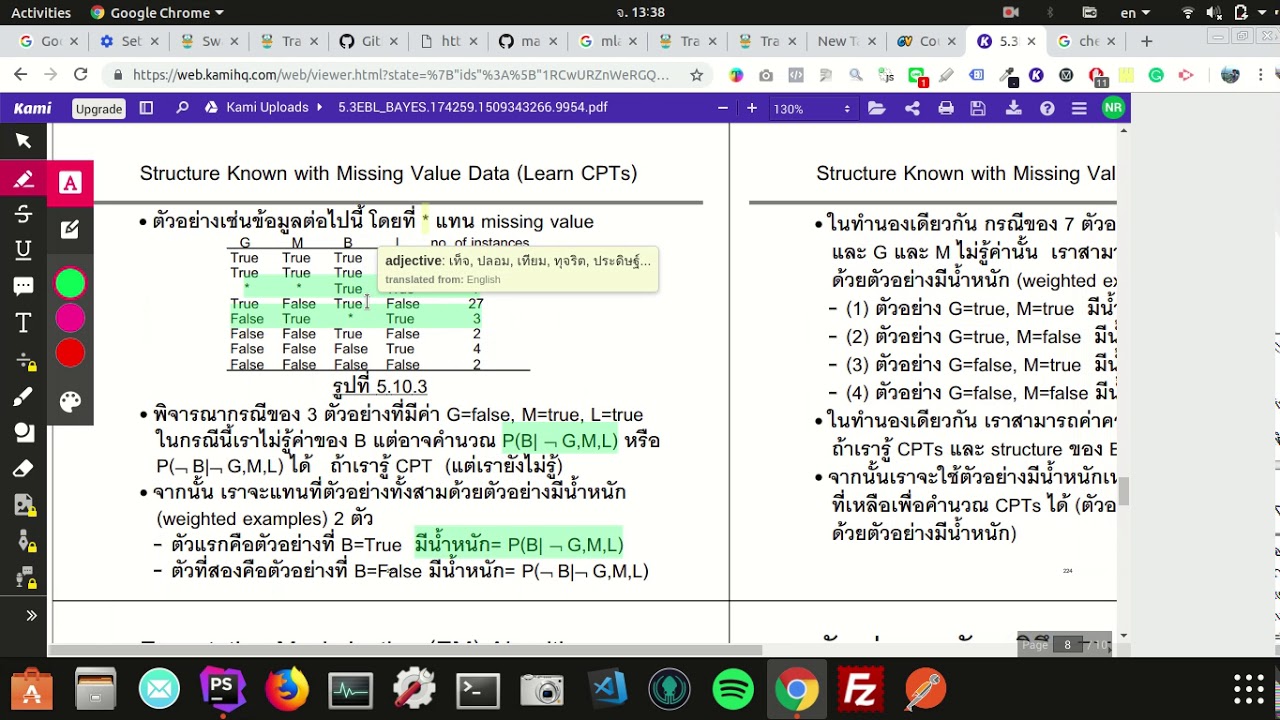Image resolution: width=1280 pixels, height=720 pixels.
Task: Open a file with the folder icon
Action: pyautogui.click(x=877, y=108)
